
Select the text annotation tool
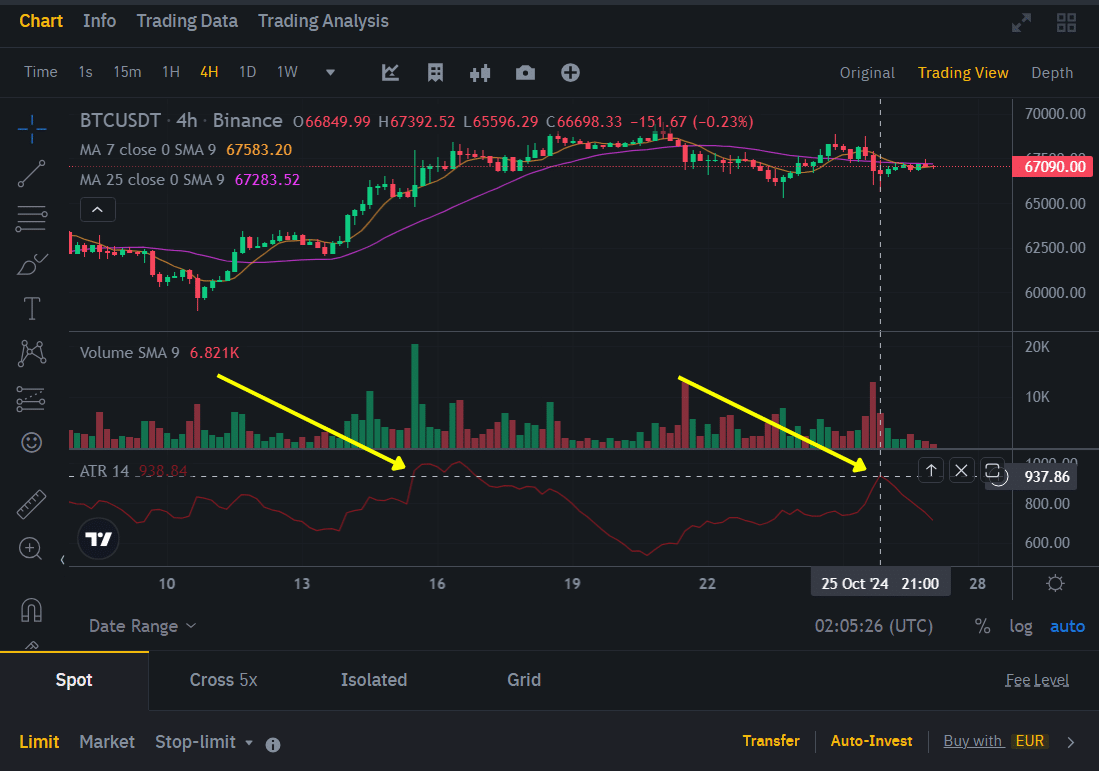31,308
